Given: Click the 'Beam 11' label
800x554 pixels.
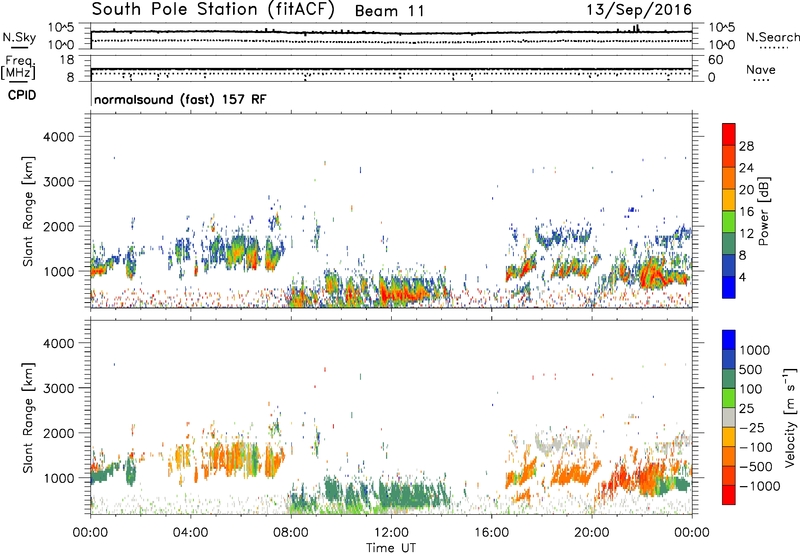Looking at the screenshot, I should tap(389, 11).
